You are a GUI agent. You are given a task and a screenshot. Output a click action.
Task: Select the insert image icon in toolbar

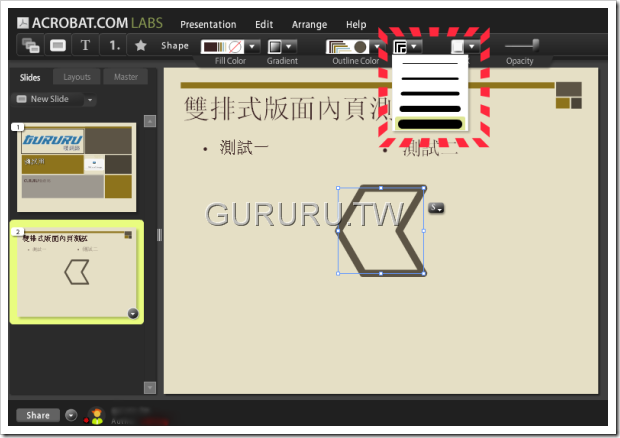[x=31, y=45]
